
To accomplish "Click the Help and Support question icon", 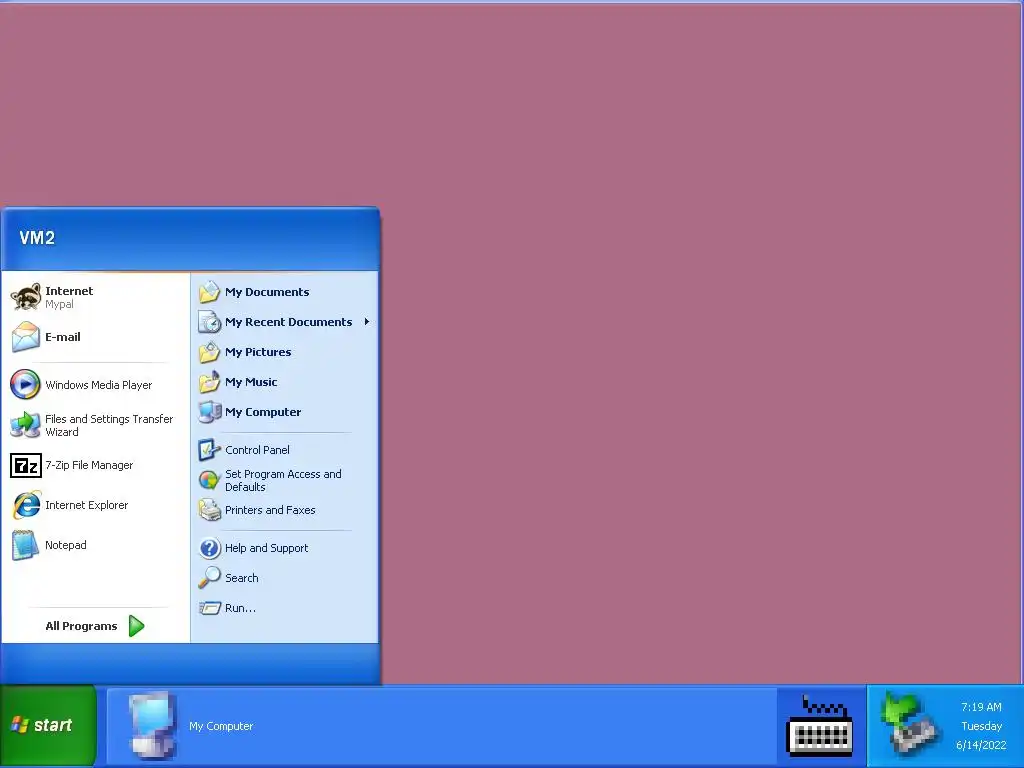I will [x=210, y=548].
